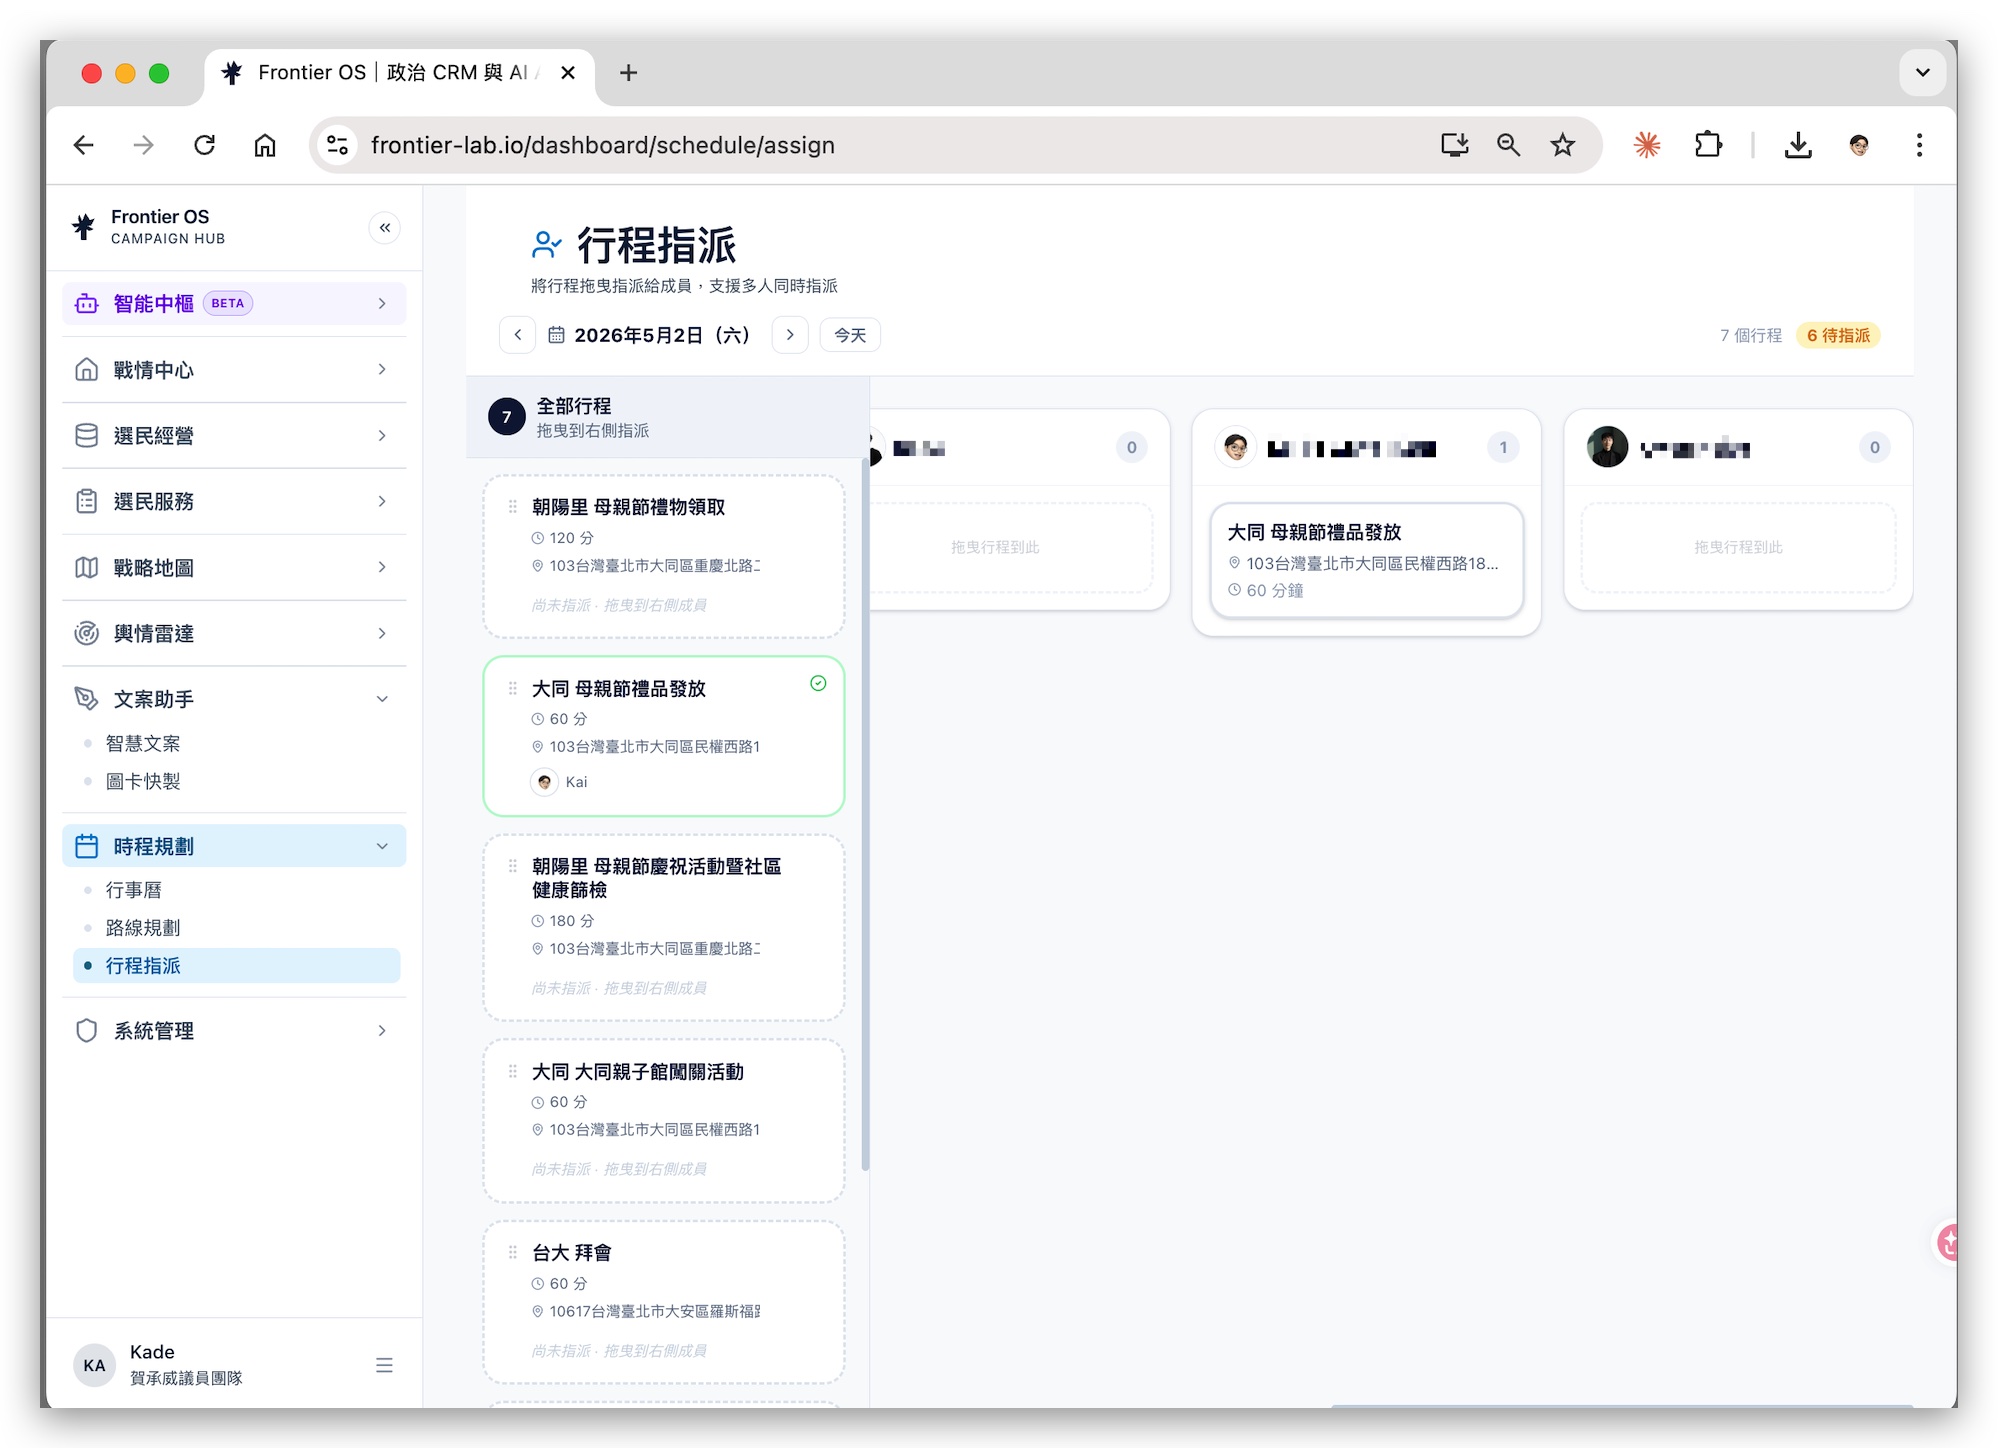
Task: Click the 今天 button
Action: click(850, 335)
